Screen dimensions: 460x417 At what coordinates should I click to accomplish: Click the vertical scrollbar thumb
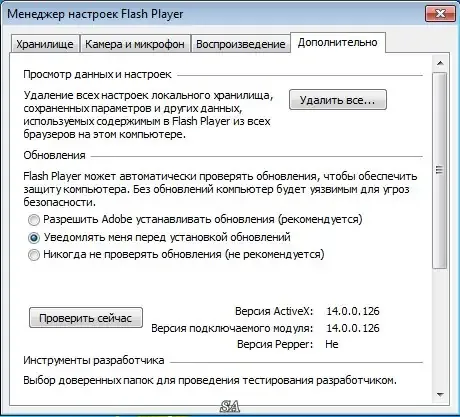(440, 170)
